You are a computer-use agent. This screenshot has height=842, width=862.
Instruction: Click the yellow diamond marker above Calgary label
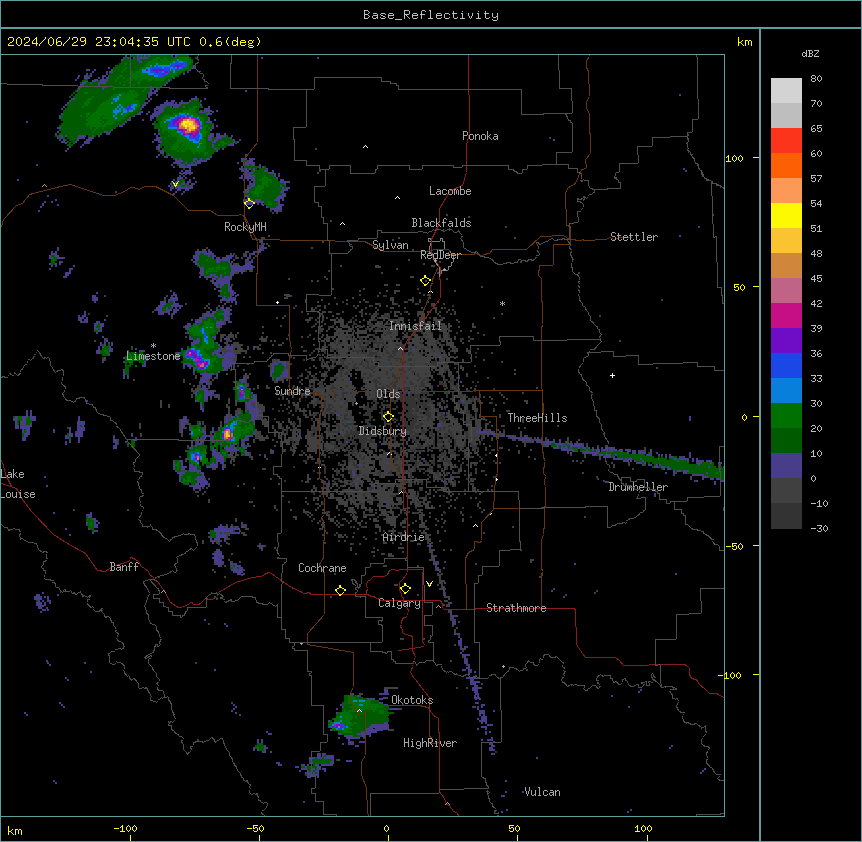coord(405,589)
